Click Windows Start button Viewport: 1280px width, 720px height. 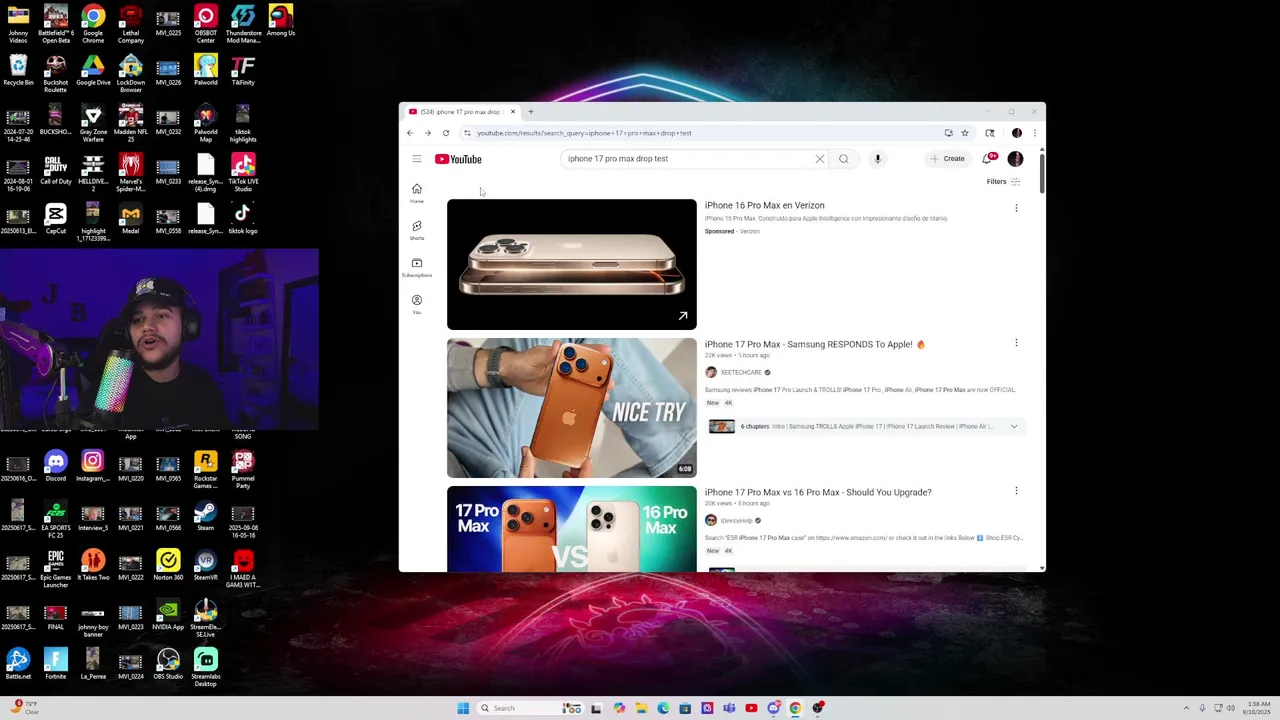click(x=463, y=708)
